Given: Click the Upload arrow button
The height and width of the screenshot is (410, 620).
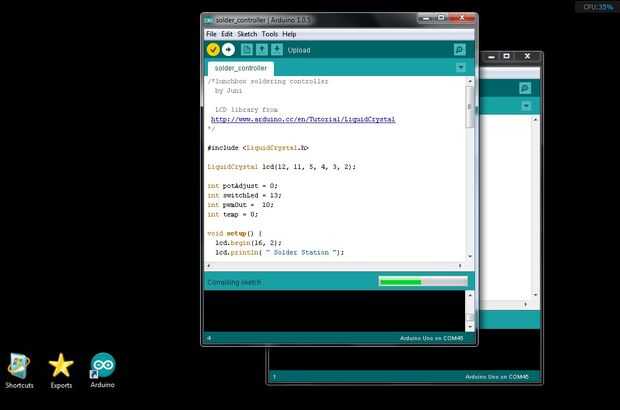Looking at the screenshot, I should coord(228,50).
